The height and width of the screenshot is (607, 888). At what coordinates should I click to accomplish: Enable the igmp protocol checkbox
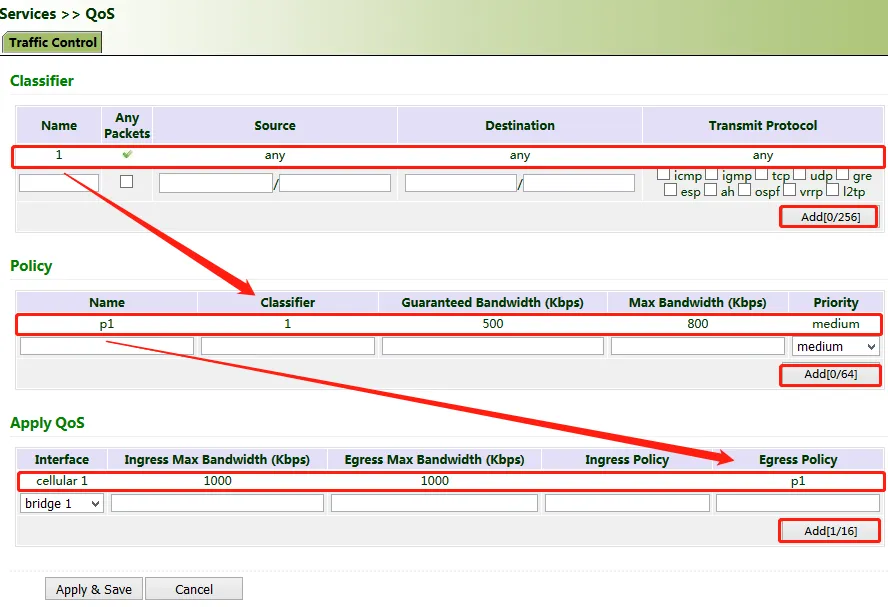pyautogui.click(x=711, y=174)
